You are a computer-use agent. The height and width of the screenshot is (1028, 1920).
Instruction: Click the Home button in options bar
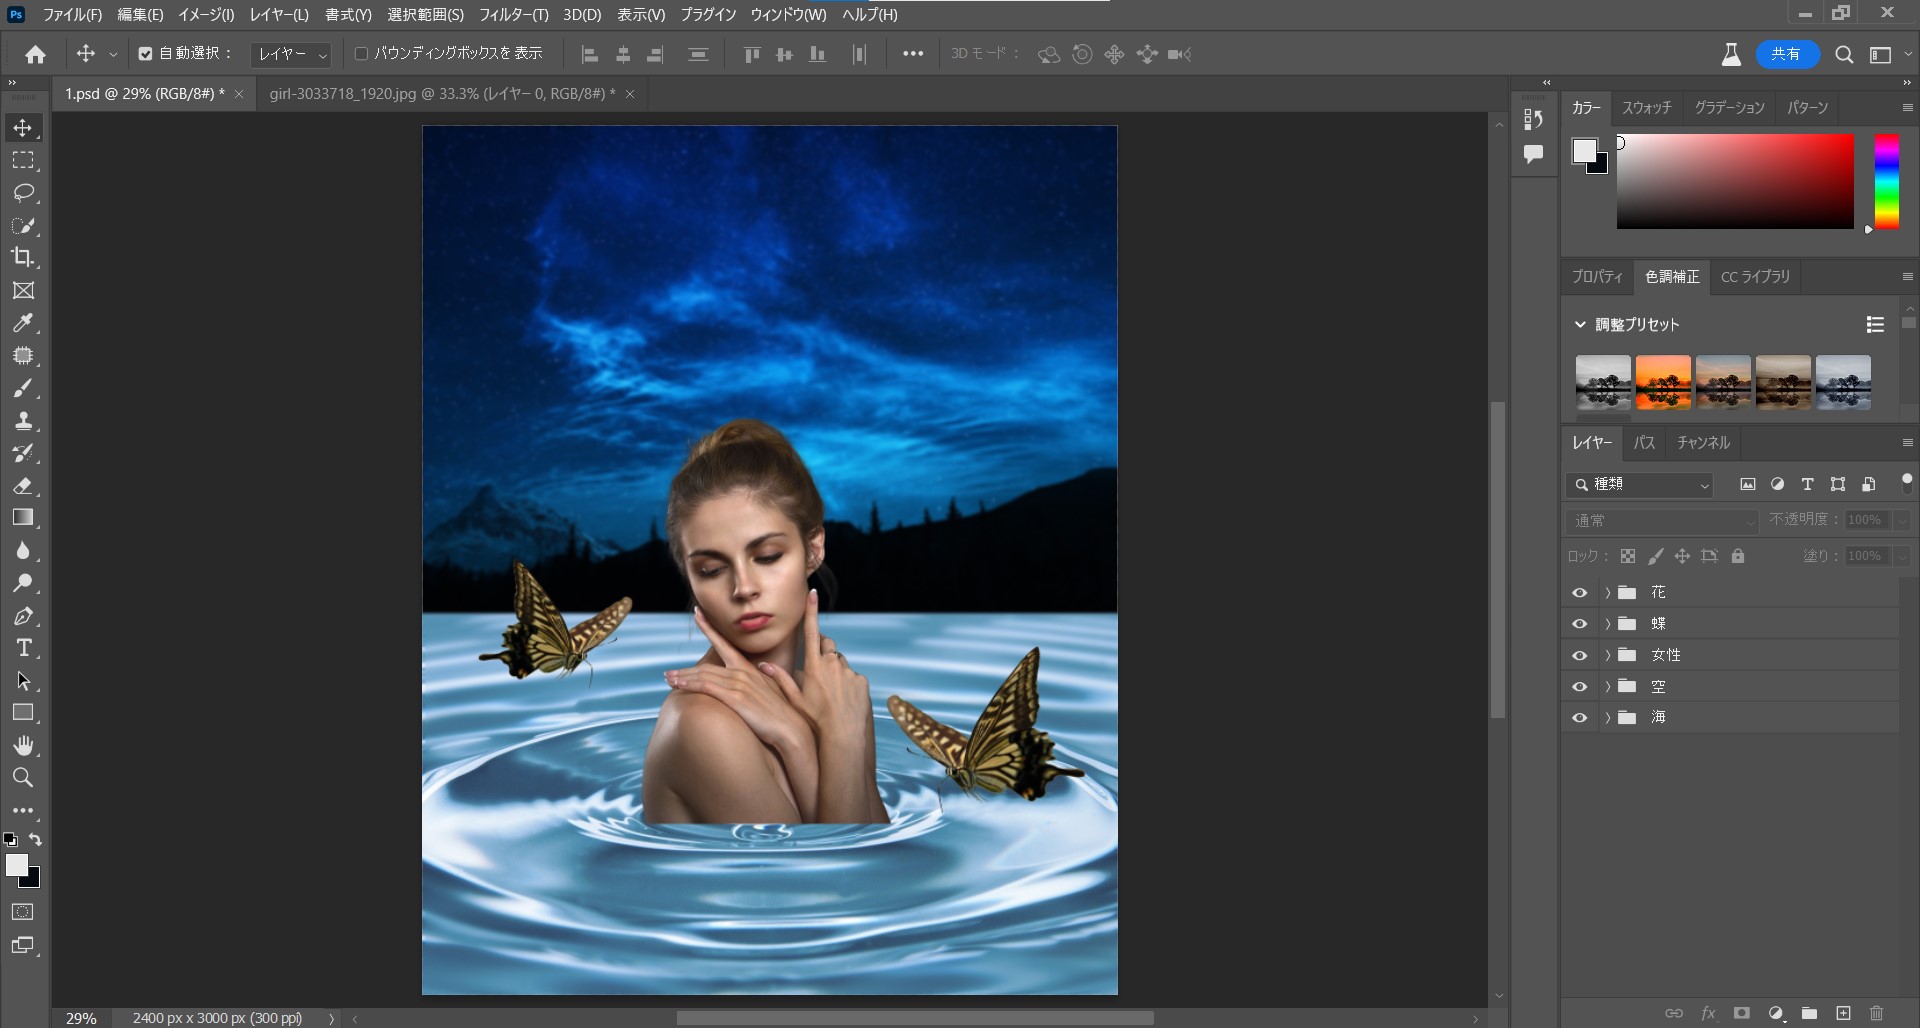pyautogui.click(x=36, y=54)
